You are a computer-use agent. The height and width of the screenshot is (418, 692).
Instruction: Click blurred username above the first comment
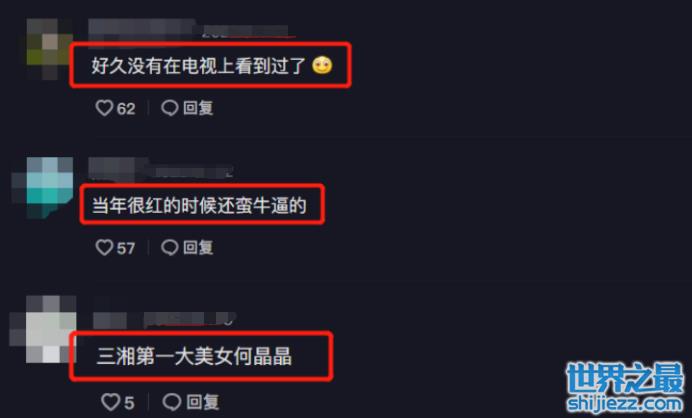(x=188, y=30)
